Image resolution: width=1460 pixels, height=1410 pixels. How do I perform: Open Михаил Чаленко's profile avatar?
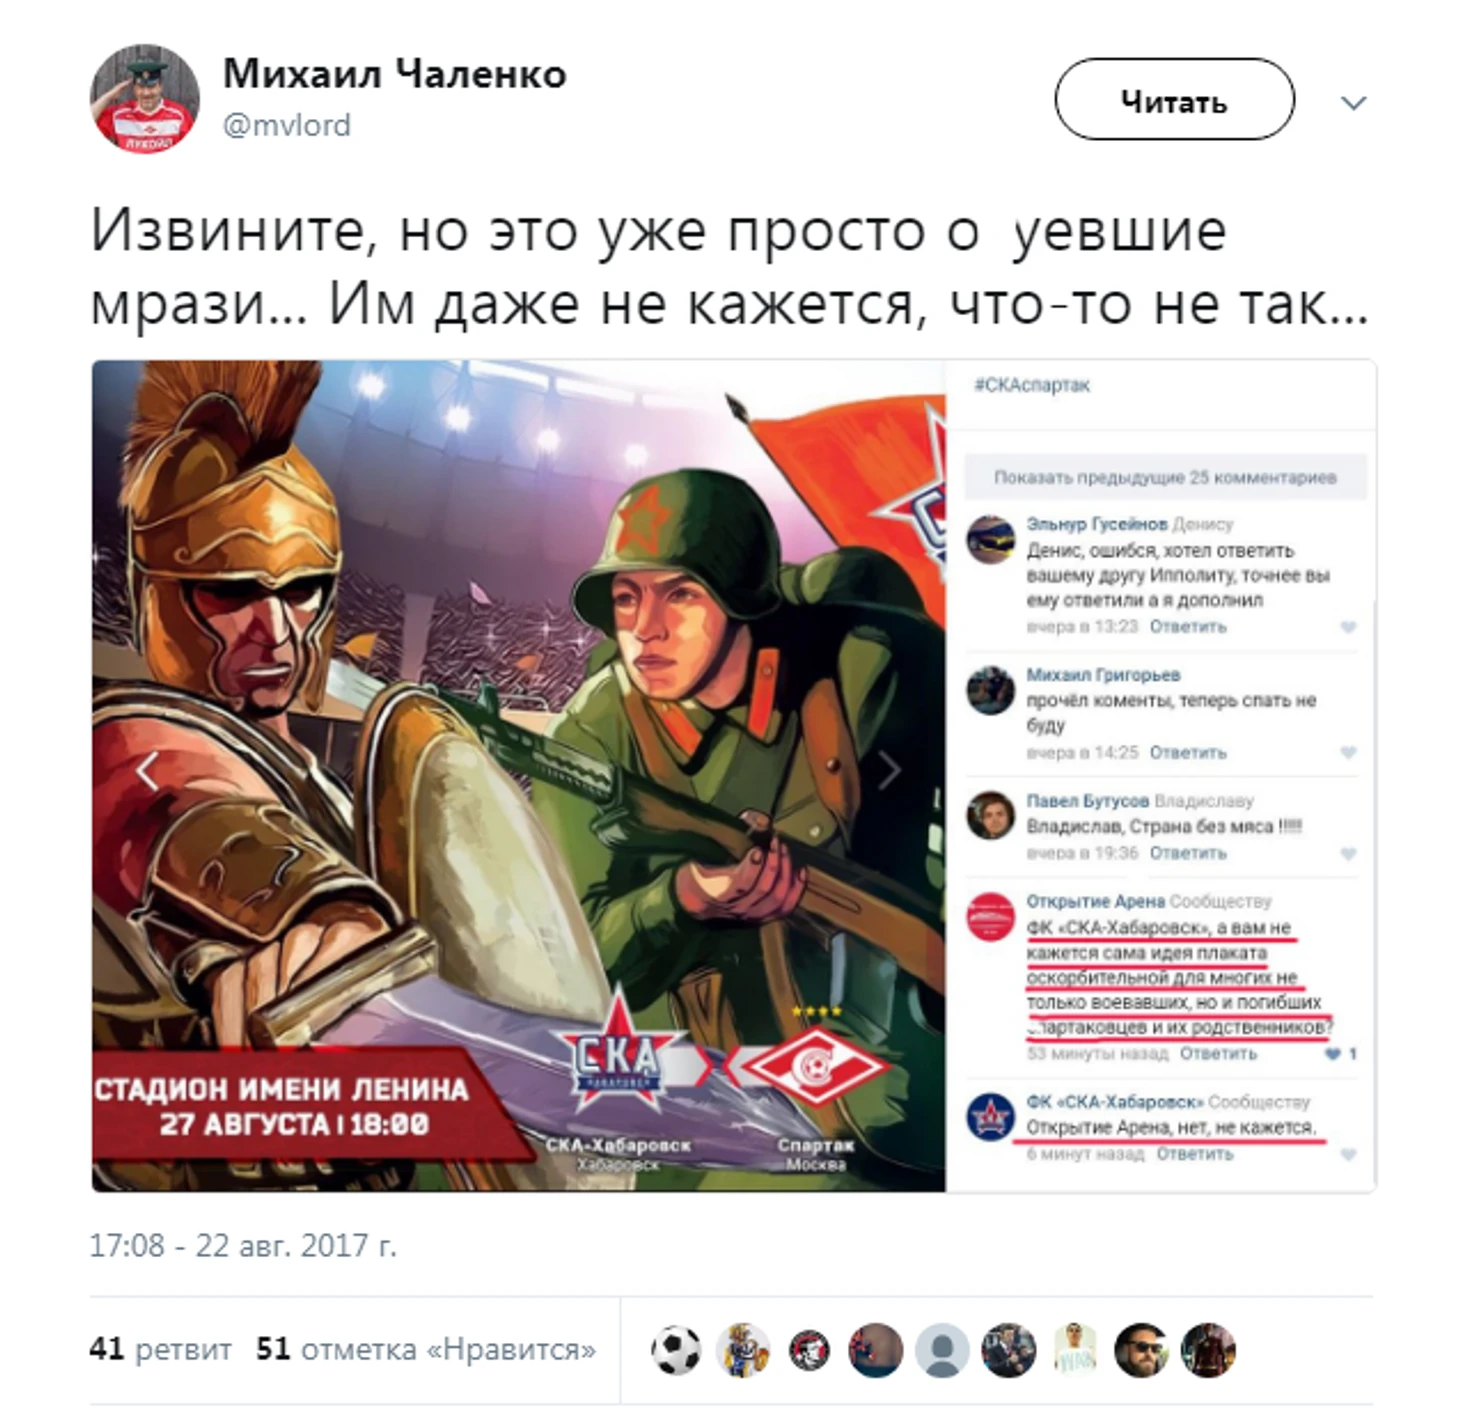(x=145, y=98)
